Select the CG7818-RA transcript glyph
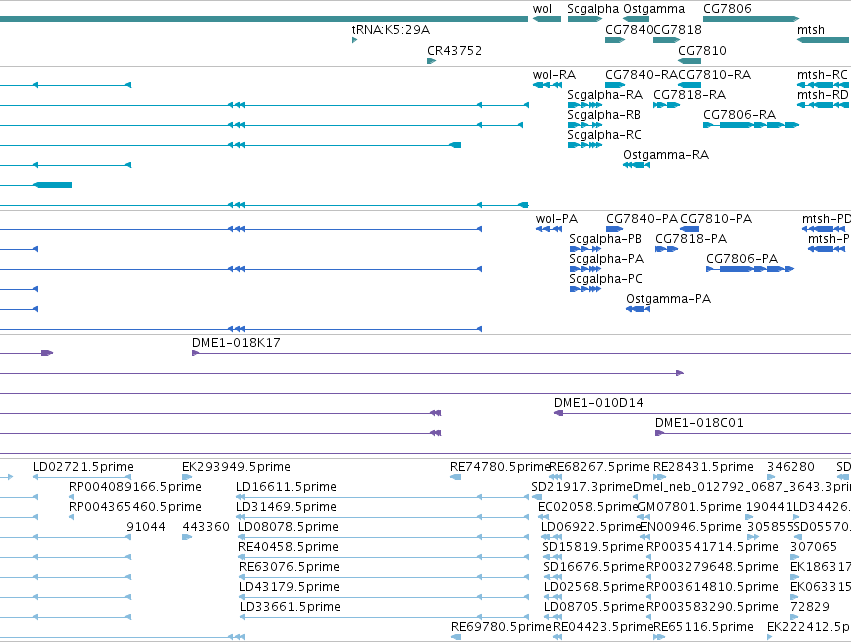Image resolution: width=851 pixels, height=642 pixels. (666, 105)
